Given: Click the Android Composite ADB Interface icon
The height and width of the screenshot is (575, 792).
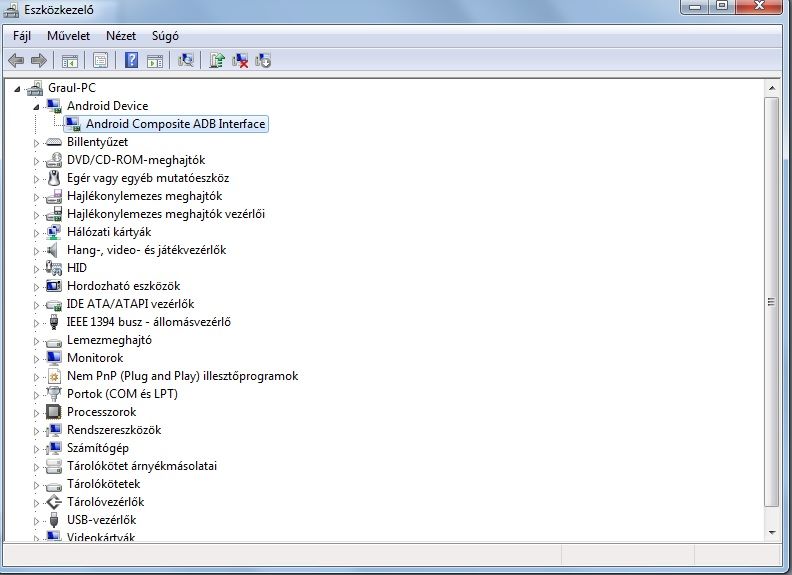Looking at the screenshot, I should tap(73, 124).
